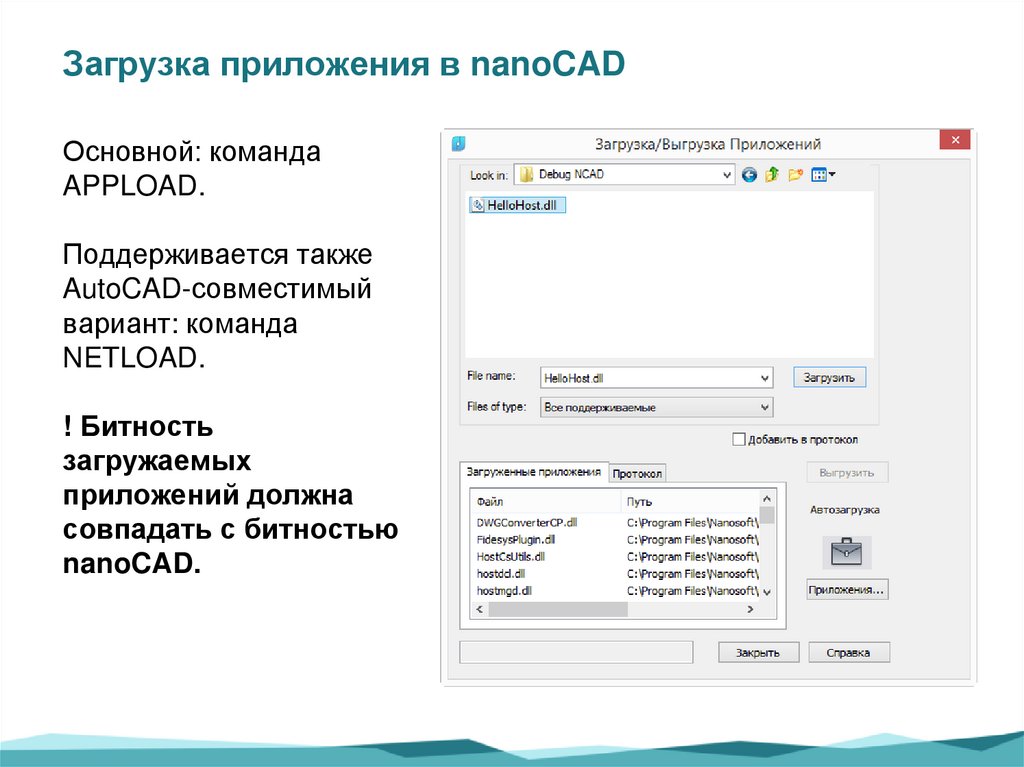The height and width of the screenshot is (767, 1024).
Task: Click the briefcase Startup Suite icon
Action: point(846,552)
